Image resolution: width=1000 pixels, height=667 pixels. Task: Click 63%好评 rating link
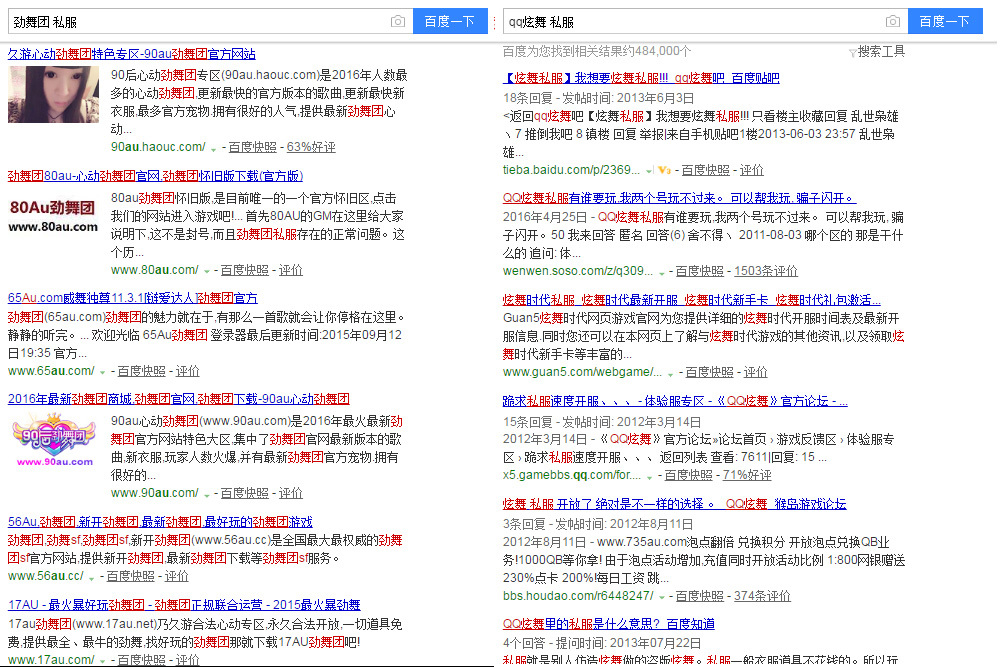pos(311,147)
